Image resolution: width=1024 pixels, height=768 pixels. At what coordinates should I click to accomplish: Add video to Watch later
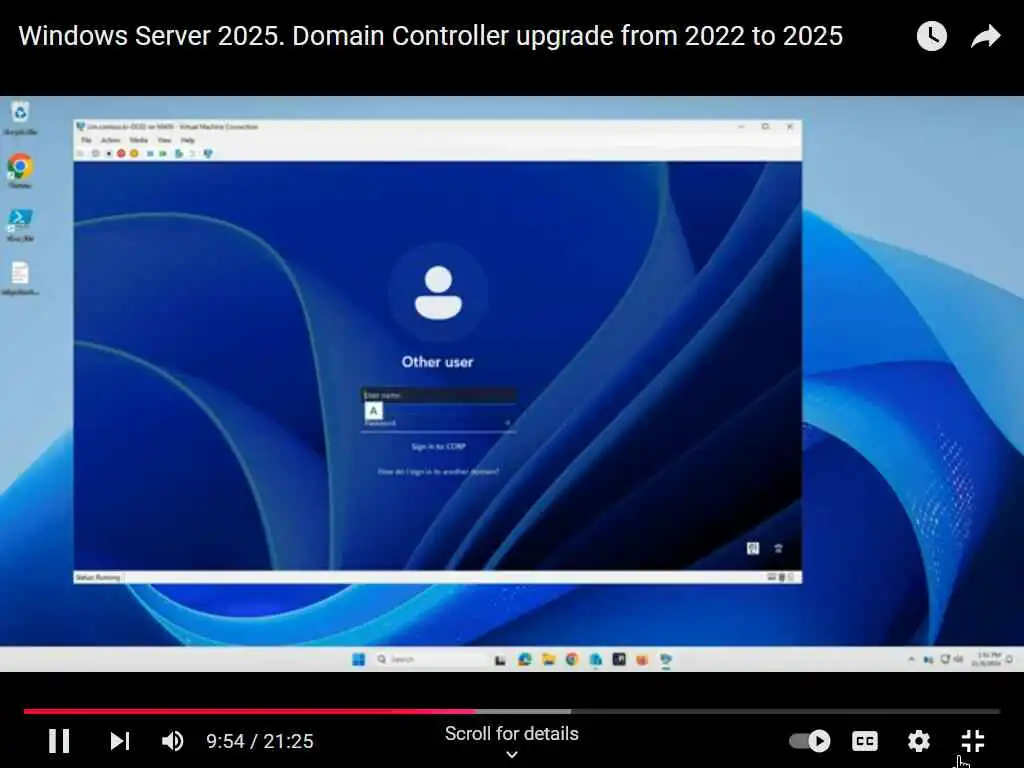point(931,36)
